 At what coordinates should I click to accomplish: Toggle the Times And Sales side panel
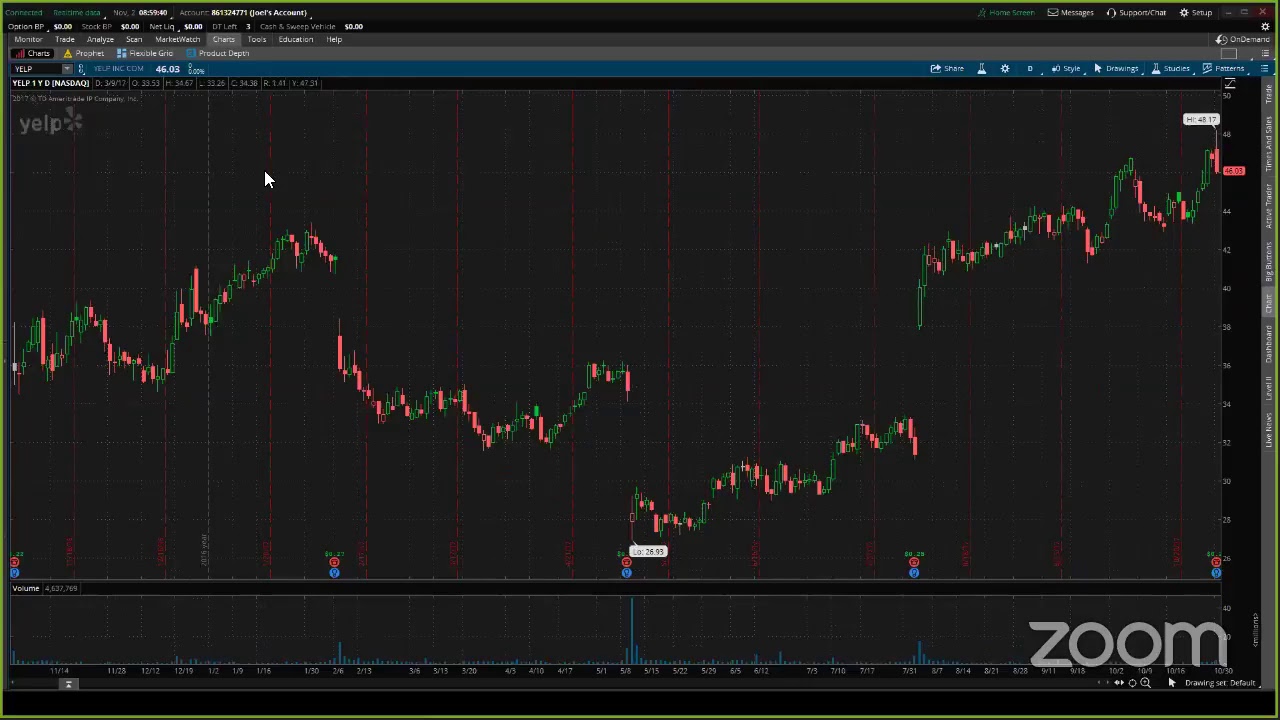pos(1269,142)
